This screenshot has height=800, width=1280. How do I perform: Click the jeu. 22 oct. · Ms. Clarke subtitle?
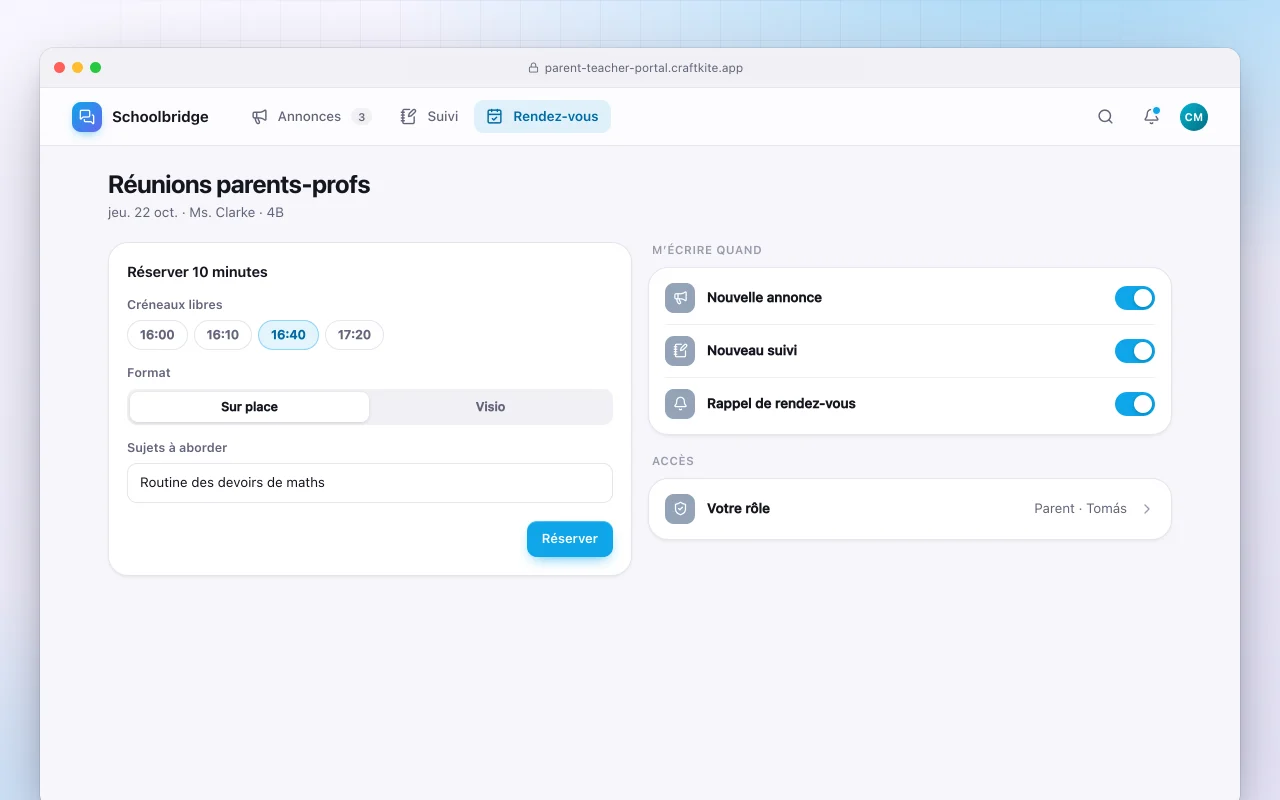tap(196, 213)
